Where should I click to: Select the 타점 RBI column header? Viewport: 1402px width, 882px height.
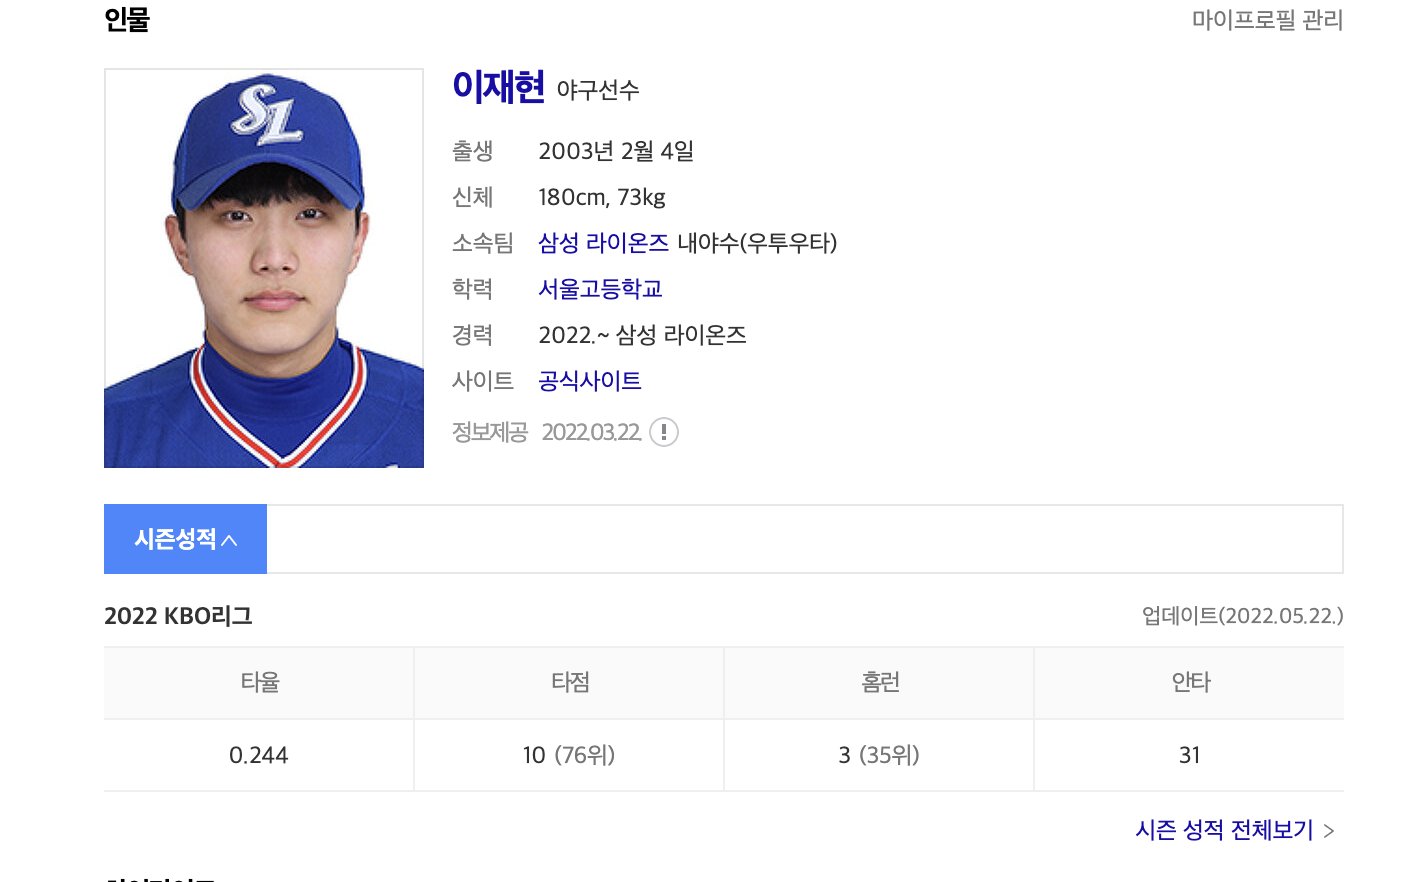point(568,682)
